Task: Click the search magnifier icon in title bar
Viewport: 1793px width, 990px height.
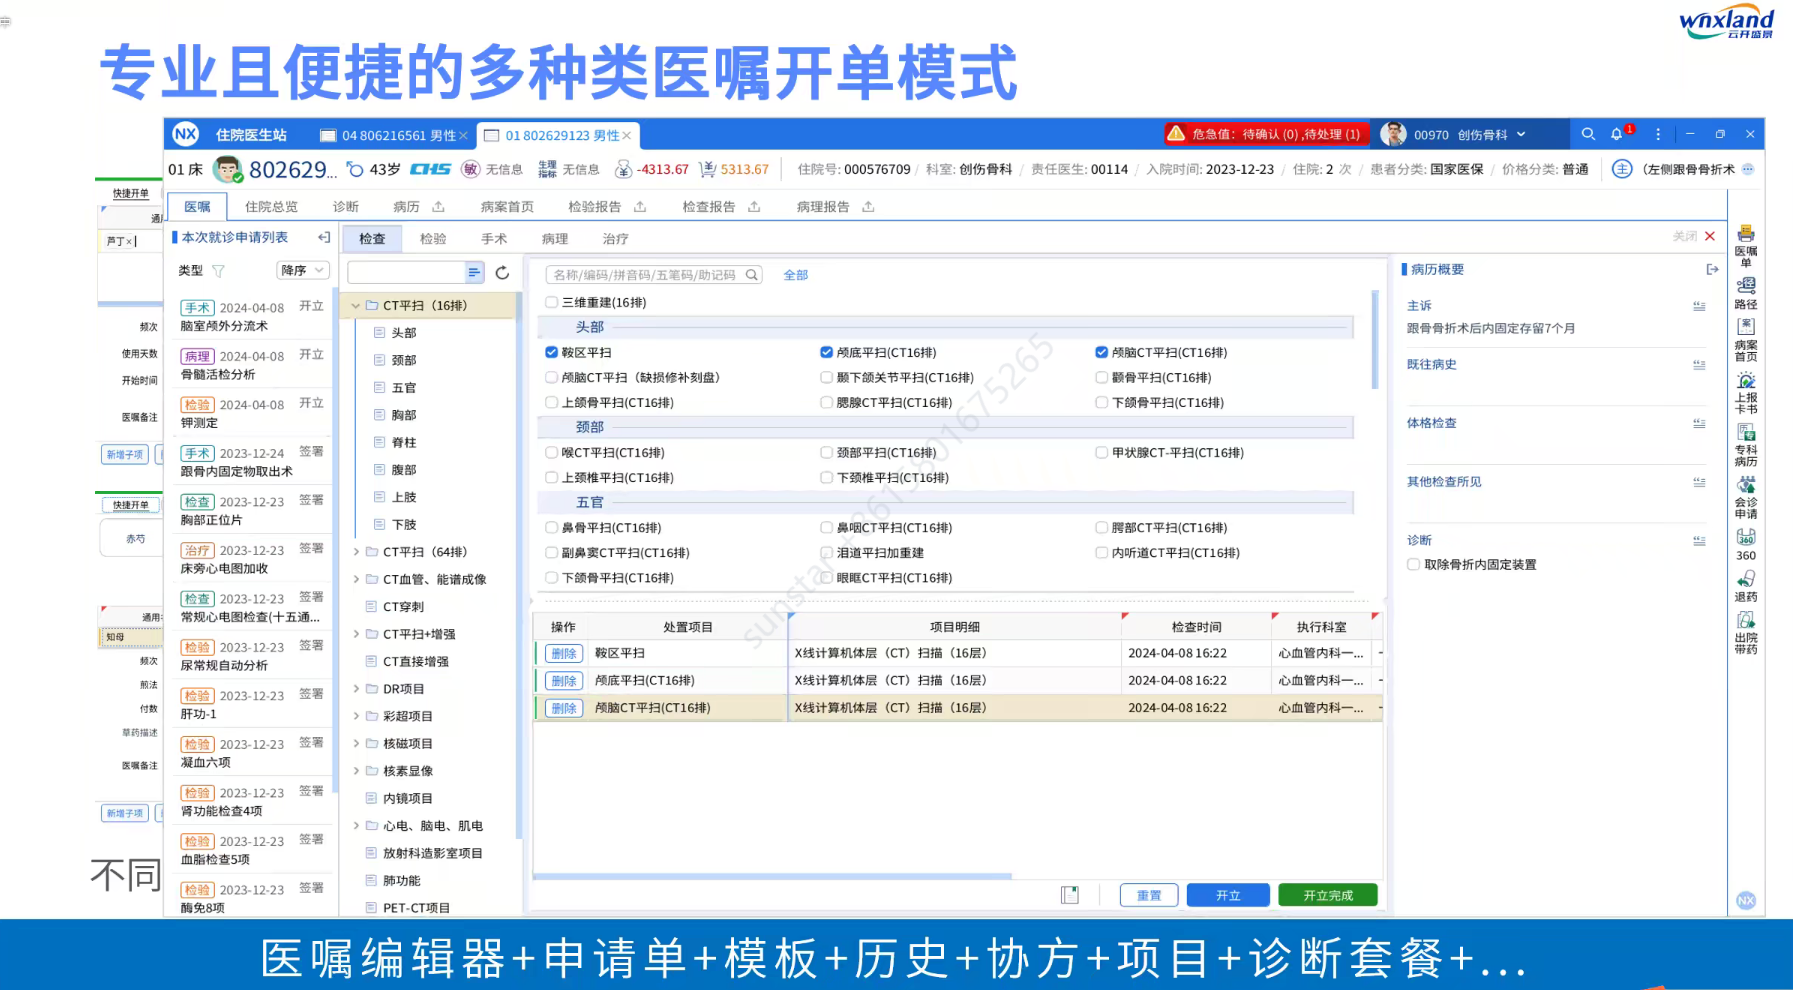Action: click(x=1587, y=134)
